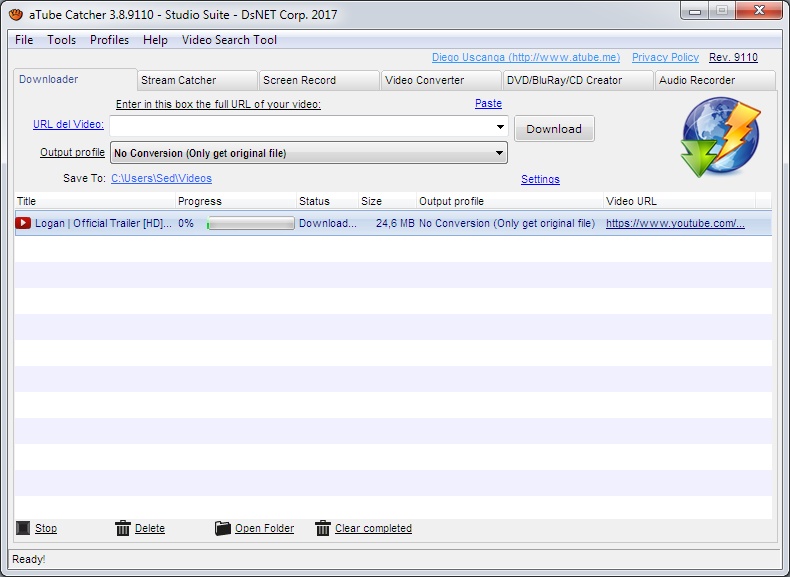
Task: Click the Ready! status bar text
Action: point(29,559)
